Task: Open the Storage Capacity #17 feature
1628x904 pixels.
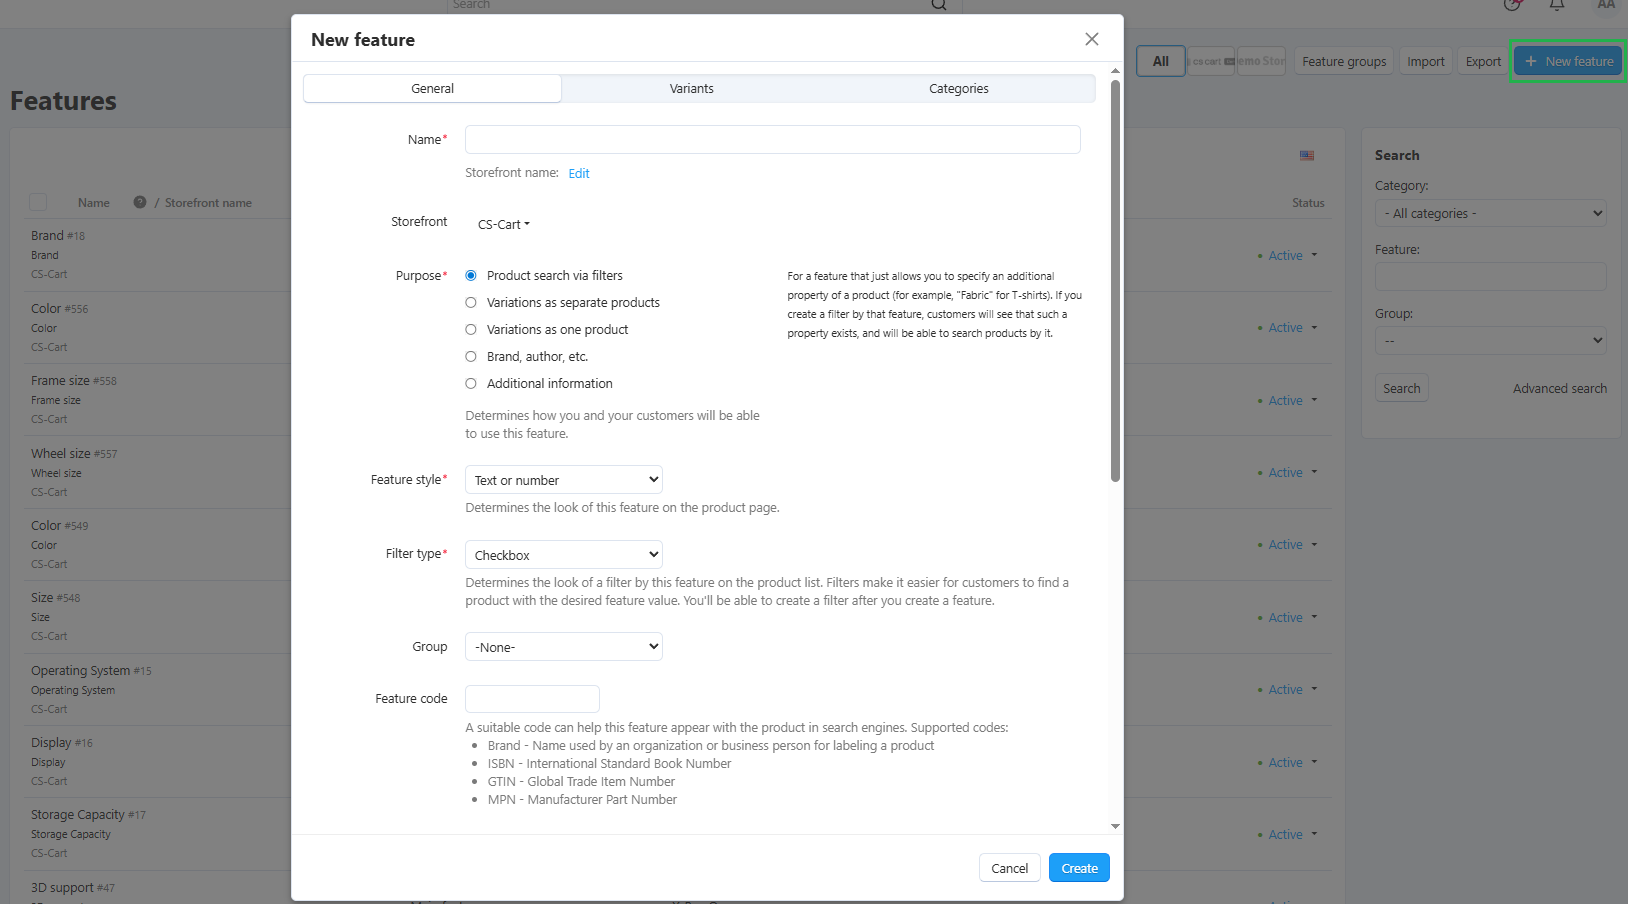Action: pos(78,815)
